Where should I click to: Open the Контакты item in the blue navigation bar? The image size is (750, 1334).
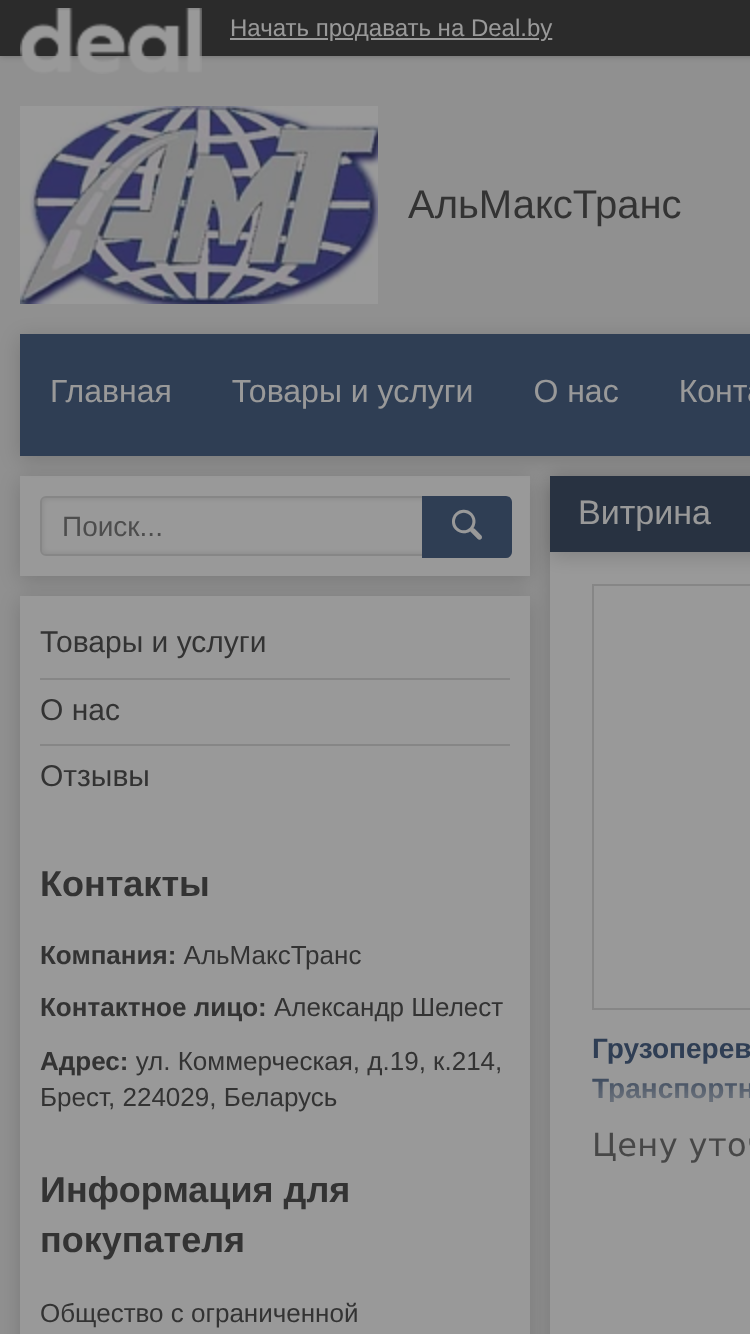pyautogui.click(x=714, y=392)
